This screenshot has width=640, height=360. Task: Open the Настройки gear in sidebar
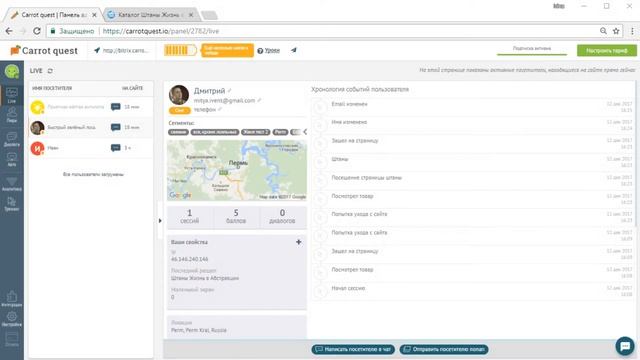point(12,319)
